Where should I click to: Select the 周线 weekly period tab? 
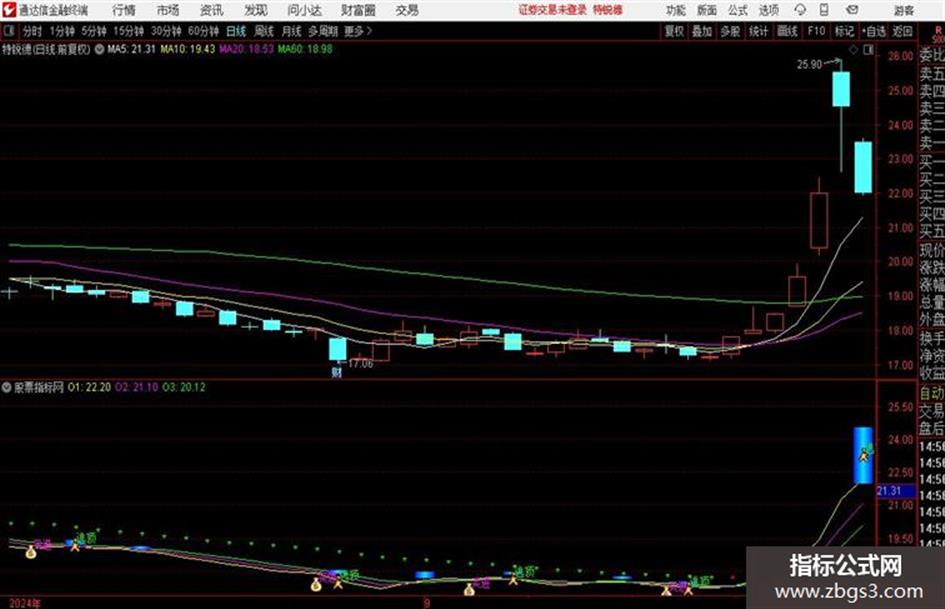[264, 31]
